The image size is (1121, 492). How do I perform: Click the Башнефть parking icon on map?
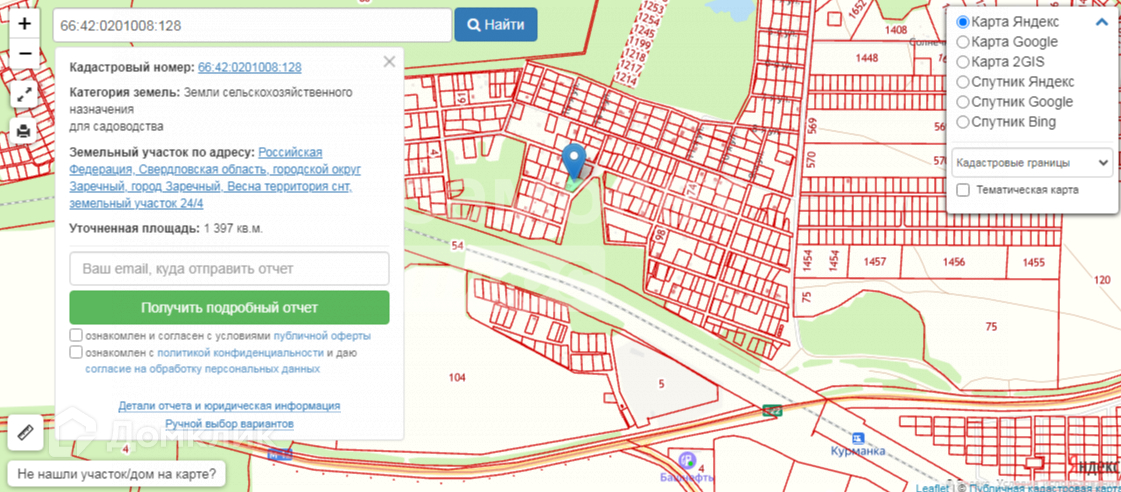tap(687, 460)
